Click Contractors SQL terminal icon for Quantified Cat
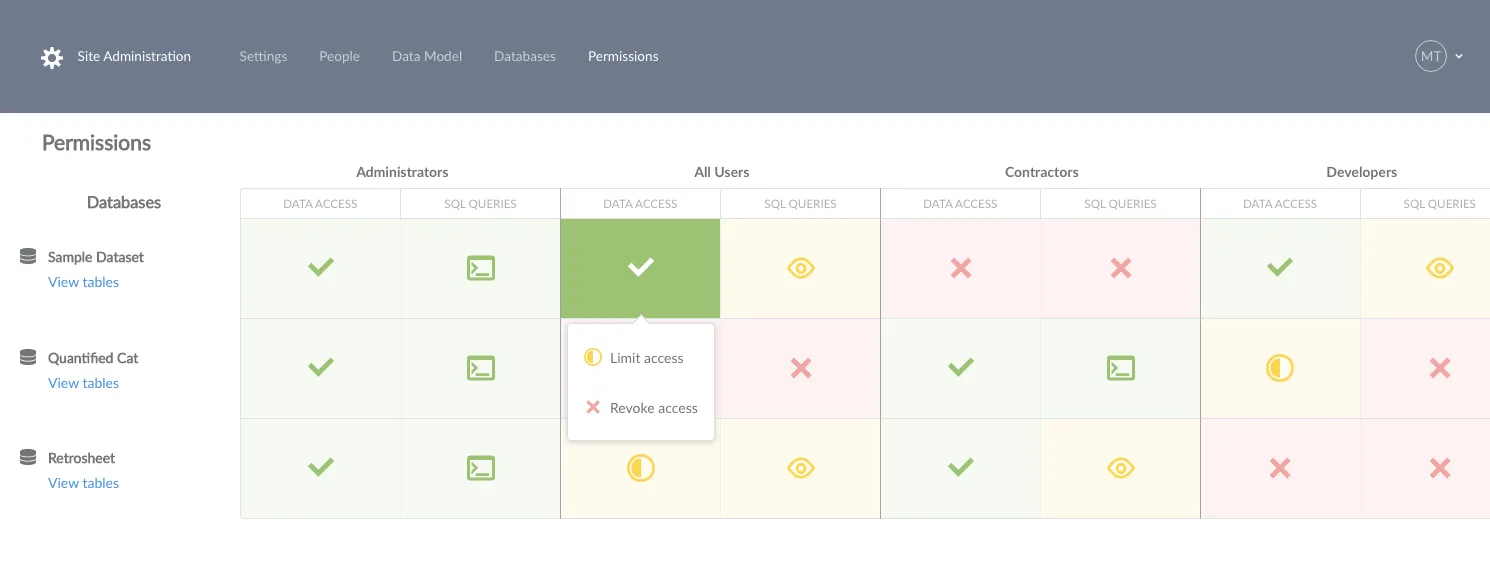1490x565 pixels. (x=1121, y=368)
